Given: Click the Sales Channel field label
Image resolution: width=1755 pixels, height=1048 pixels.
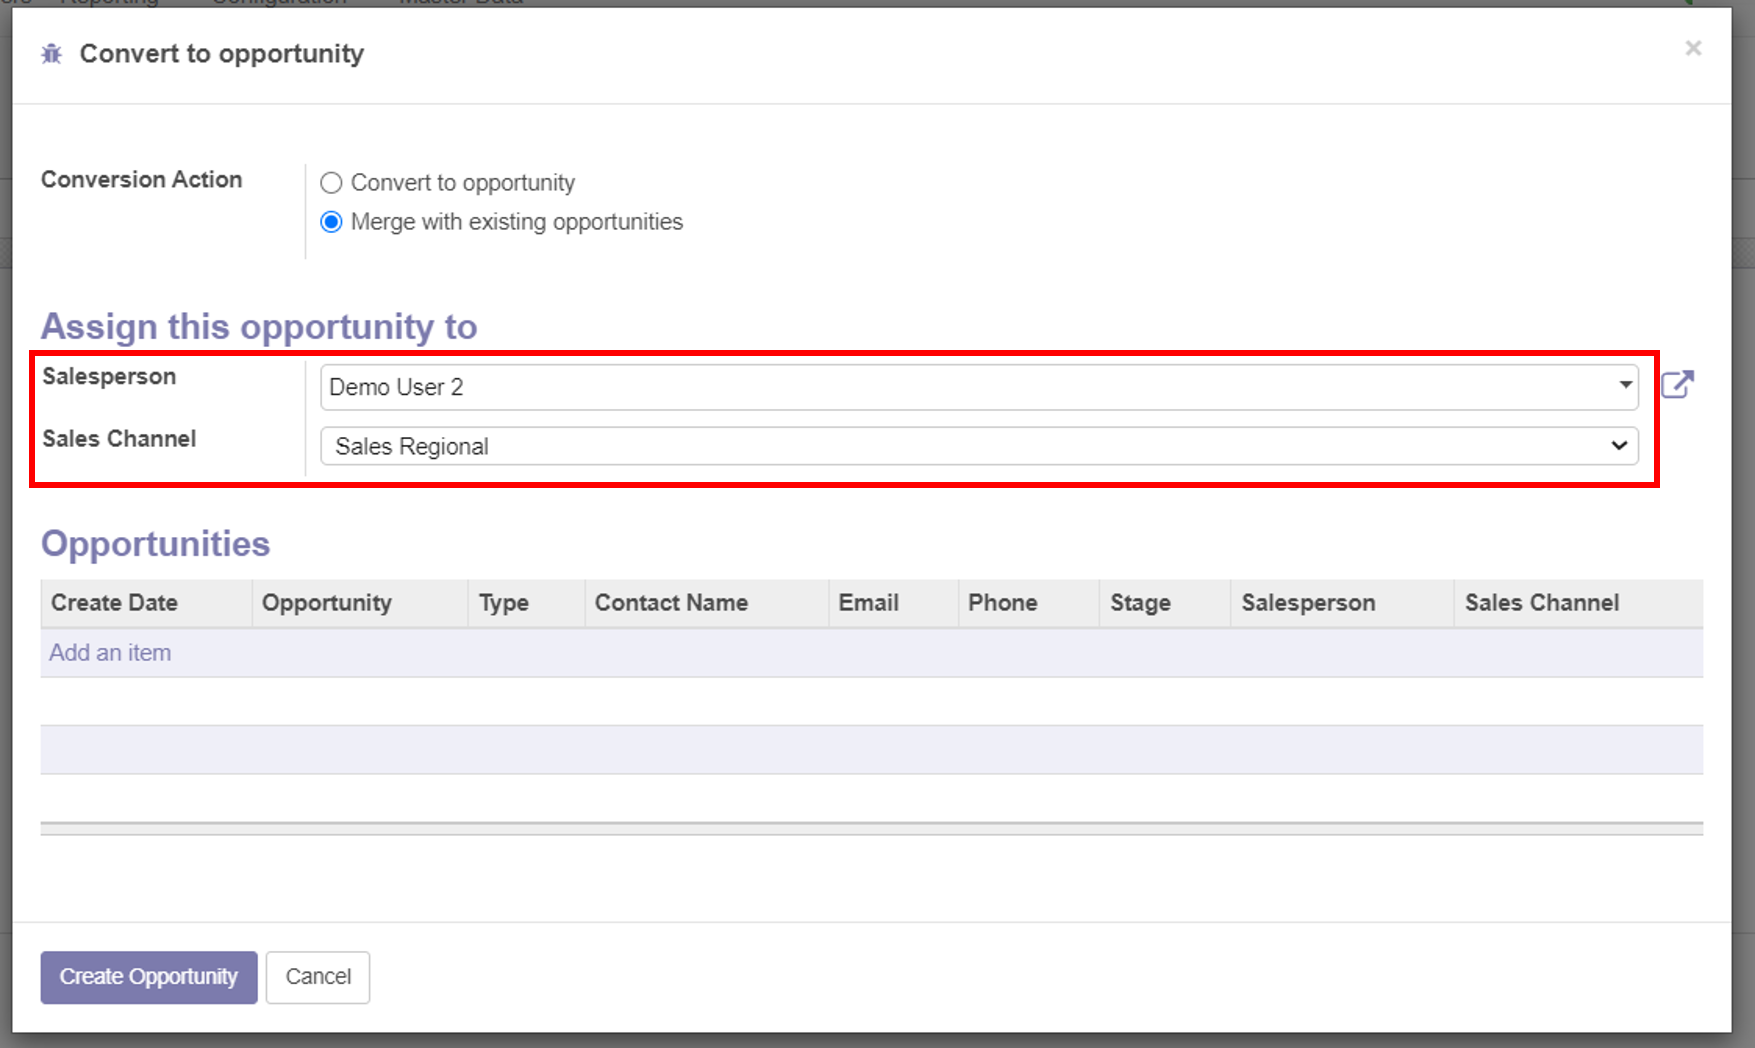Looking at the screenshot, I should point(119,439).
